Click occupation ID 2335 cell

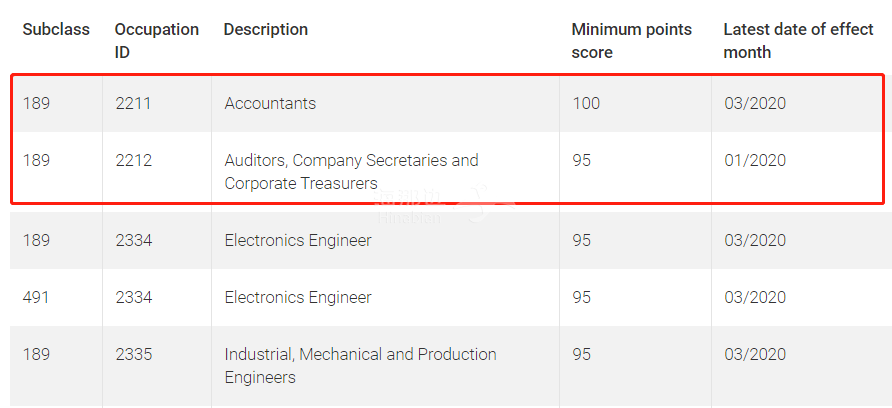[x=133, y=354]
